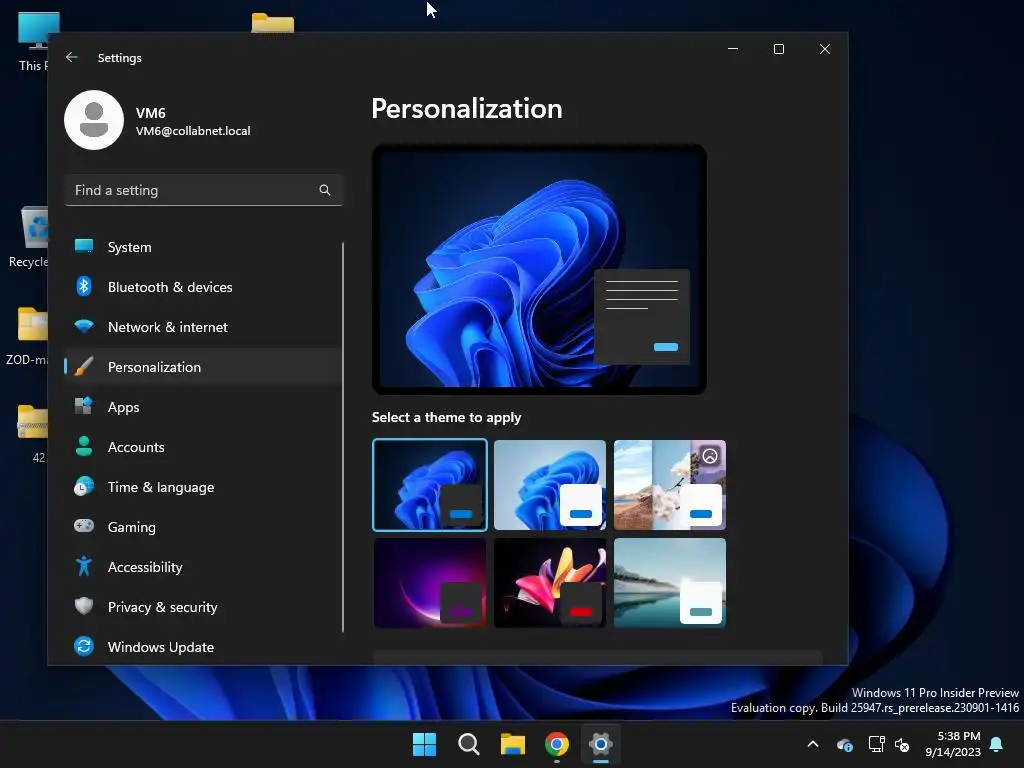Viewport: 1024px width, 768px height.
Task: Open the Windows Start button
Action: 424,744
